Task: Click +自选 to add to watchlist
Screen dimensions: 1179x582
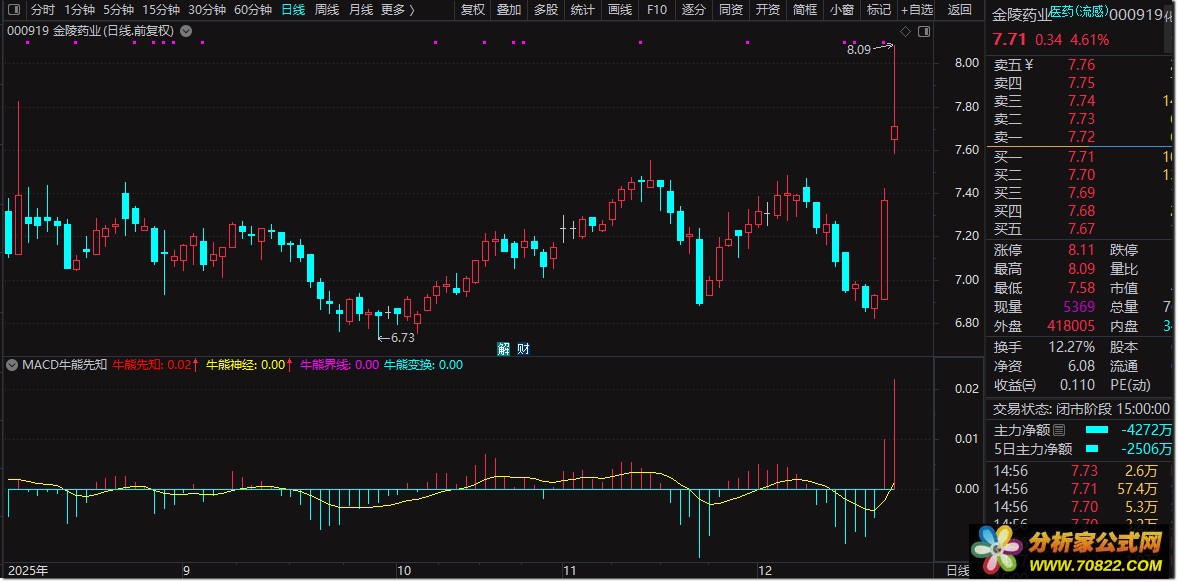Action: (x=916, y=10)
